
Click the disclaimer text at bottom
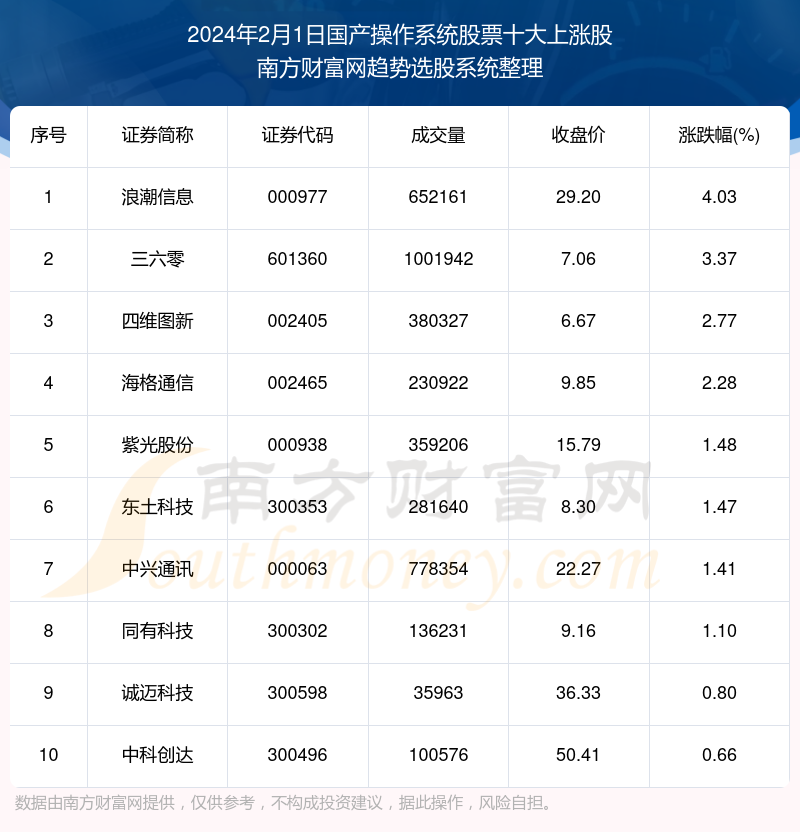282,803
